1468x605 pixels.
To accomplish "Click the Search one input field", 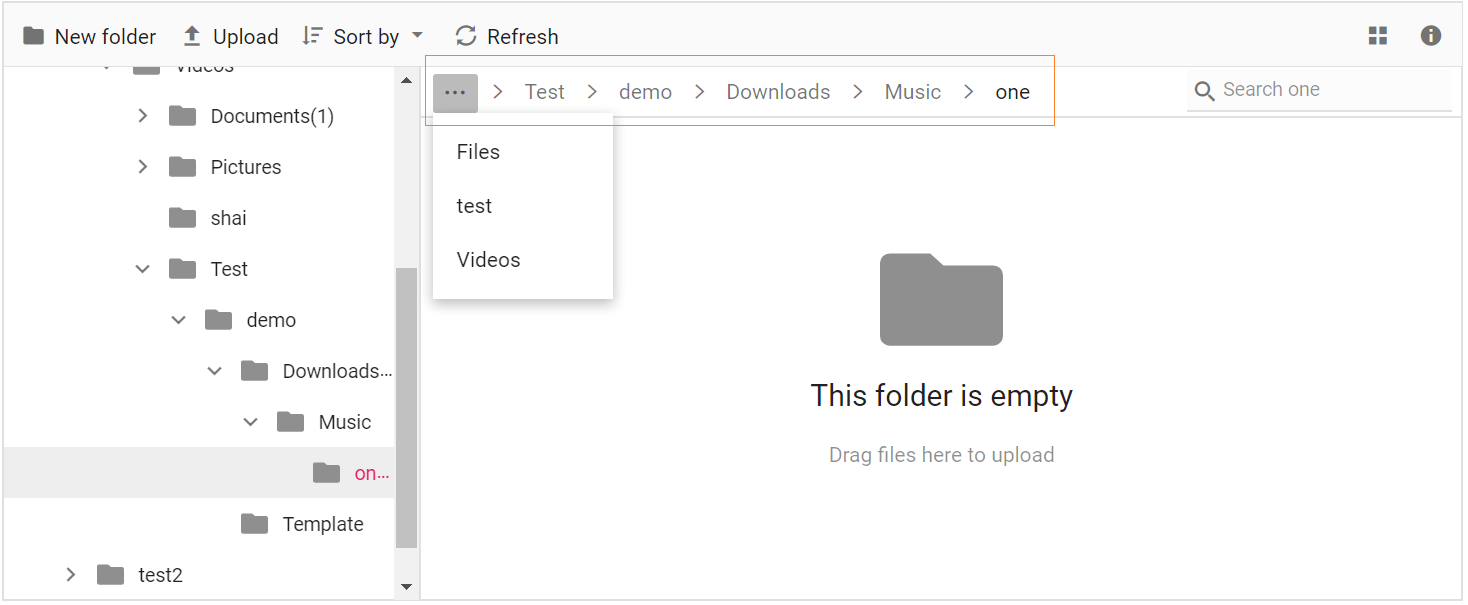I will click(x=1319, y=90).
